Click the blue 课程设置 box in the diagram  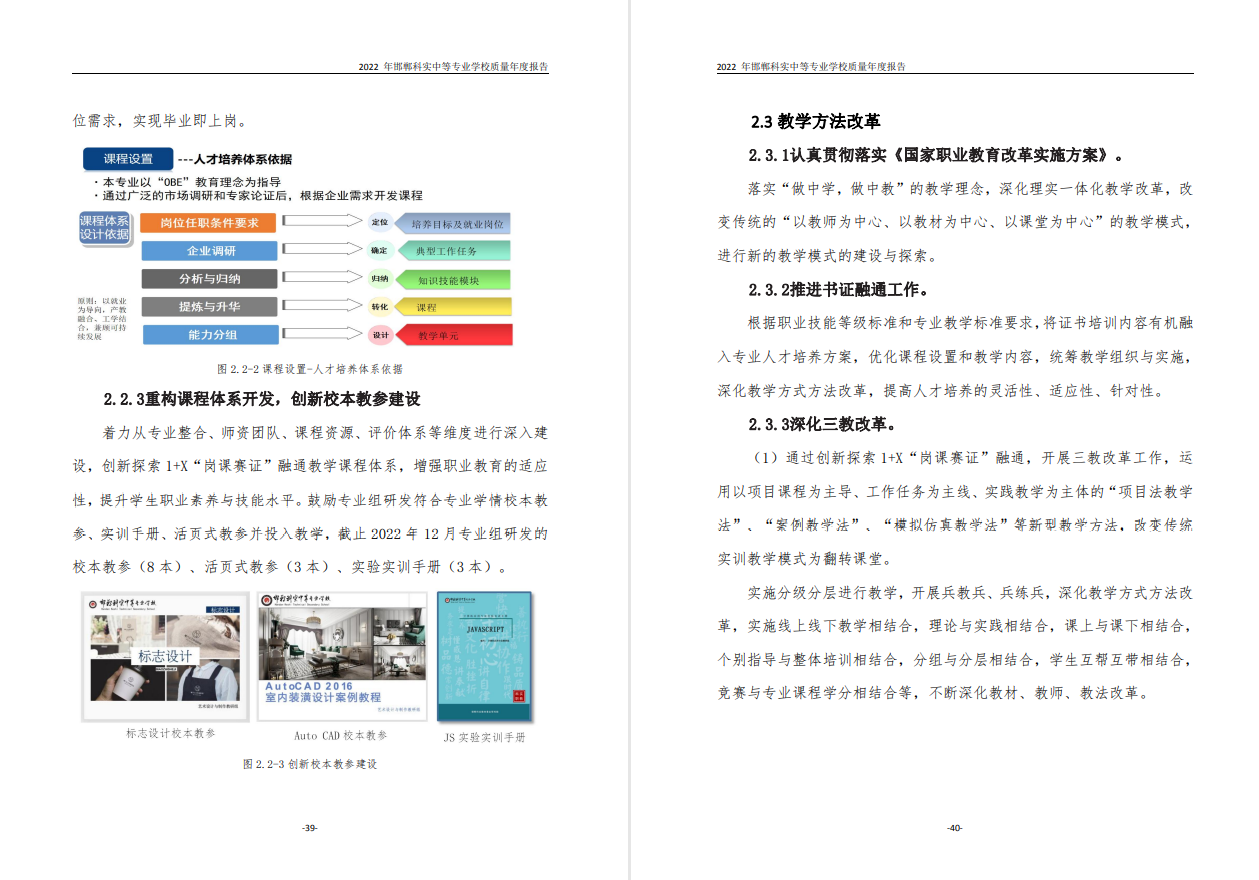(128, 158)
